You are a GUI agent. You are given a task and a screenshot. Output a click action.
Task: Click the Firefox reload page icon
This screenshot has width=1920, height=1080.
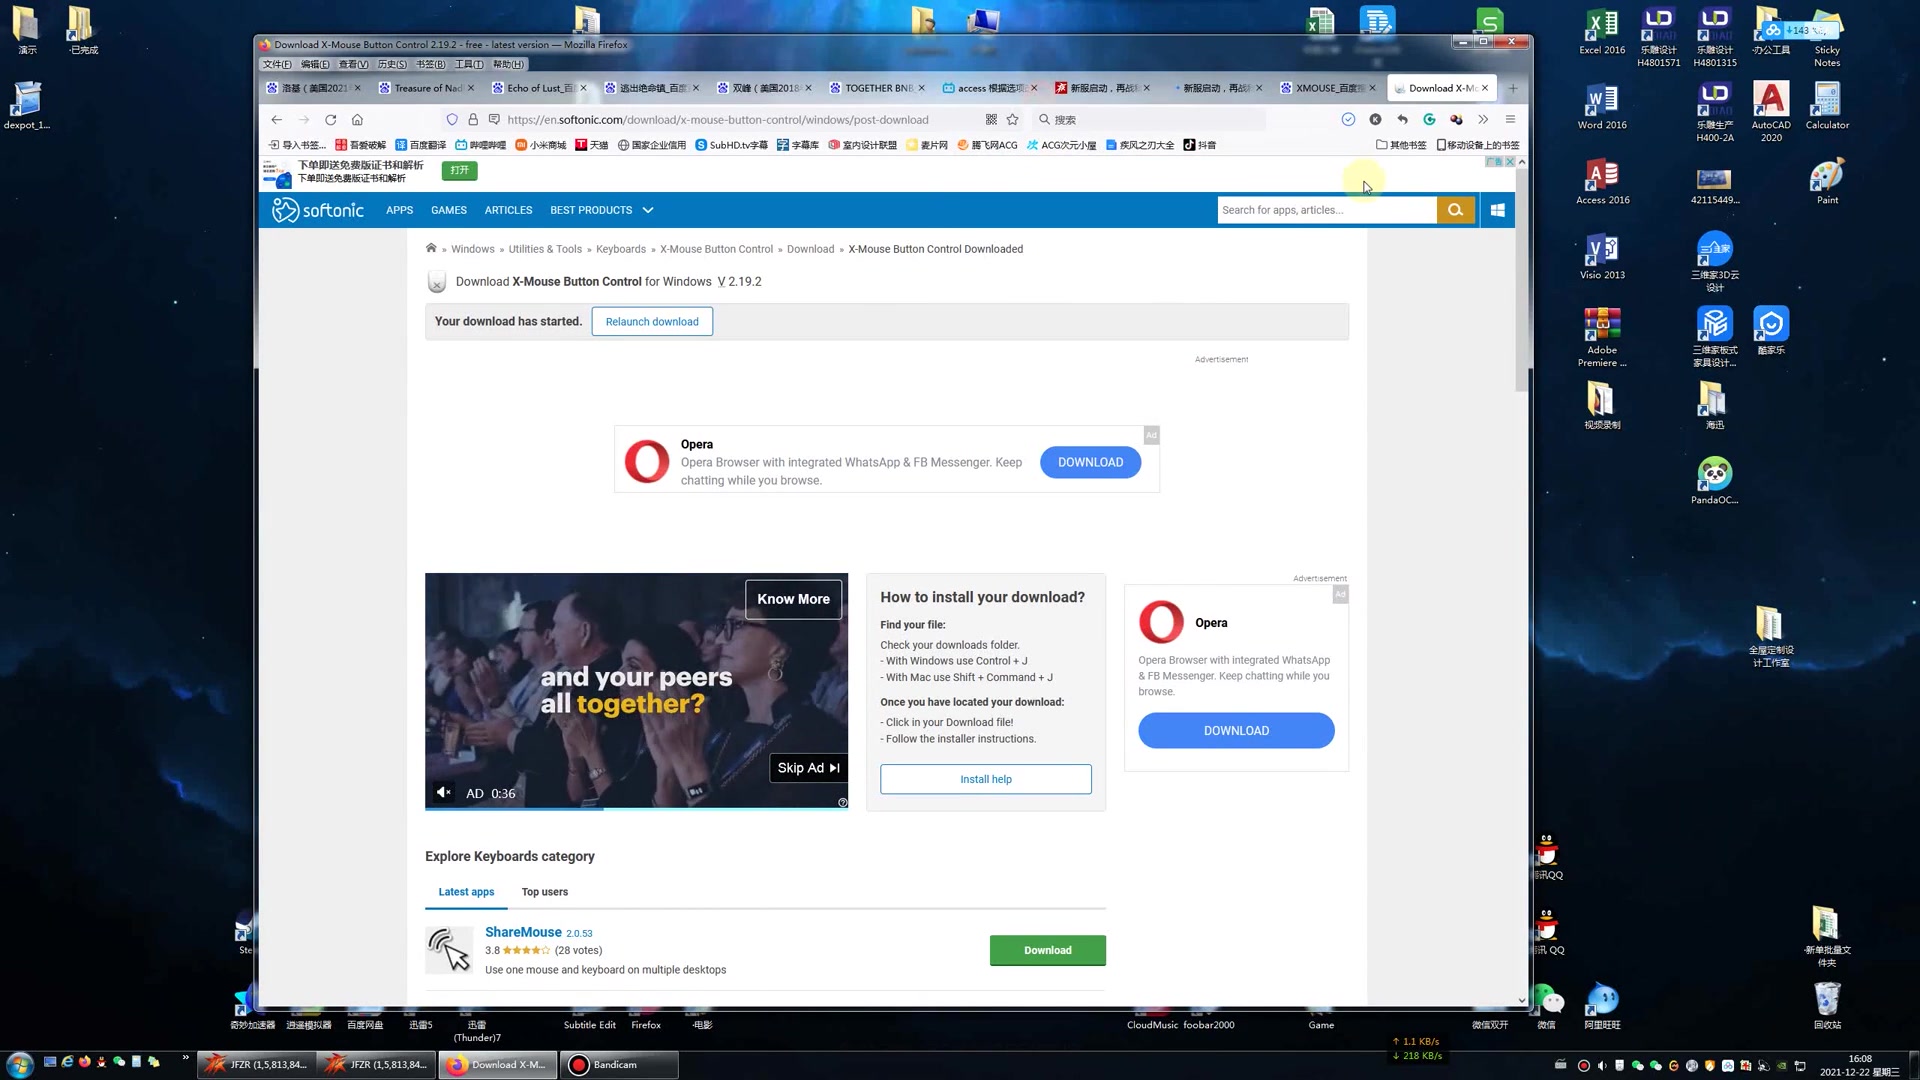coord(330,119)
